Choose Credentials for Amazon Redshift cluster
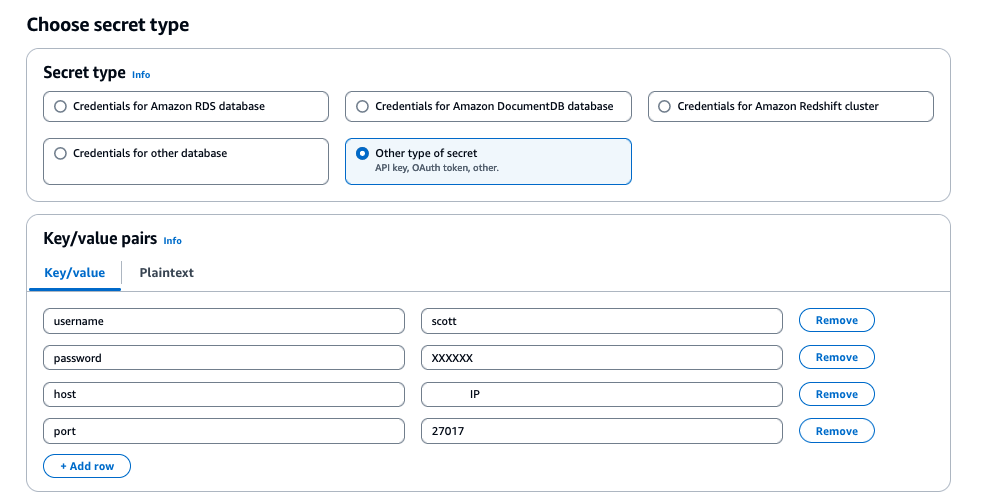The image size is (985, 501). [x=665, y=106]
